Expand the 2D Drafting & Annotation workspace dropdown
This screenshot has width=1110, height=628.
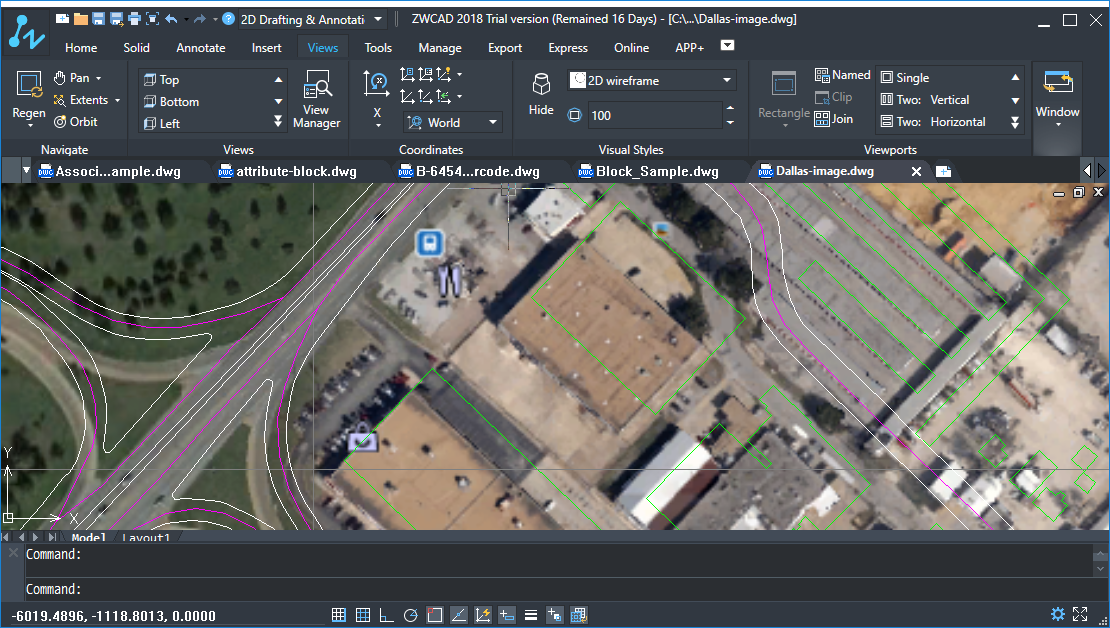point(377,19)
